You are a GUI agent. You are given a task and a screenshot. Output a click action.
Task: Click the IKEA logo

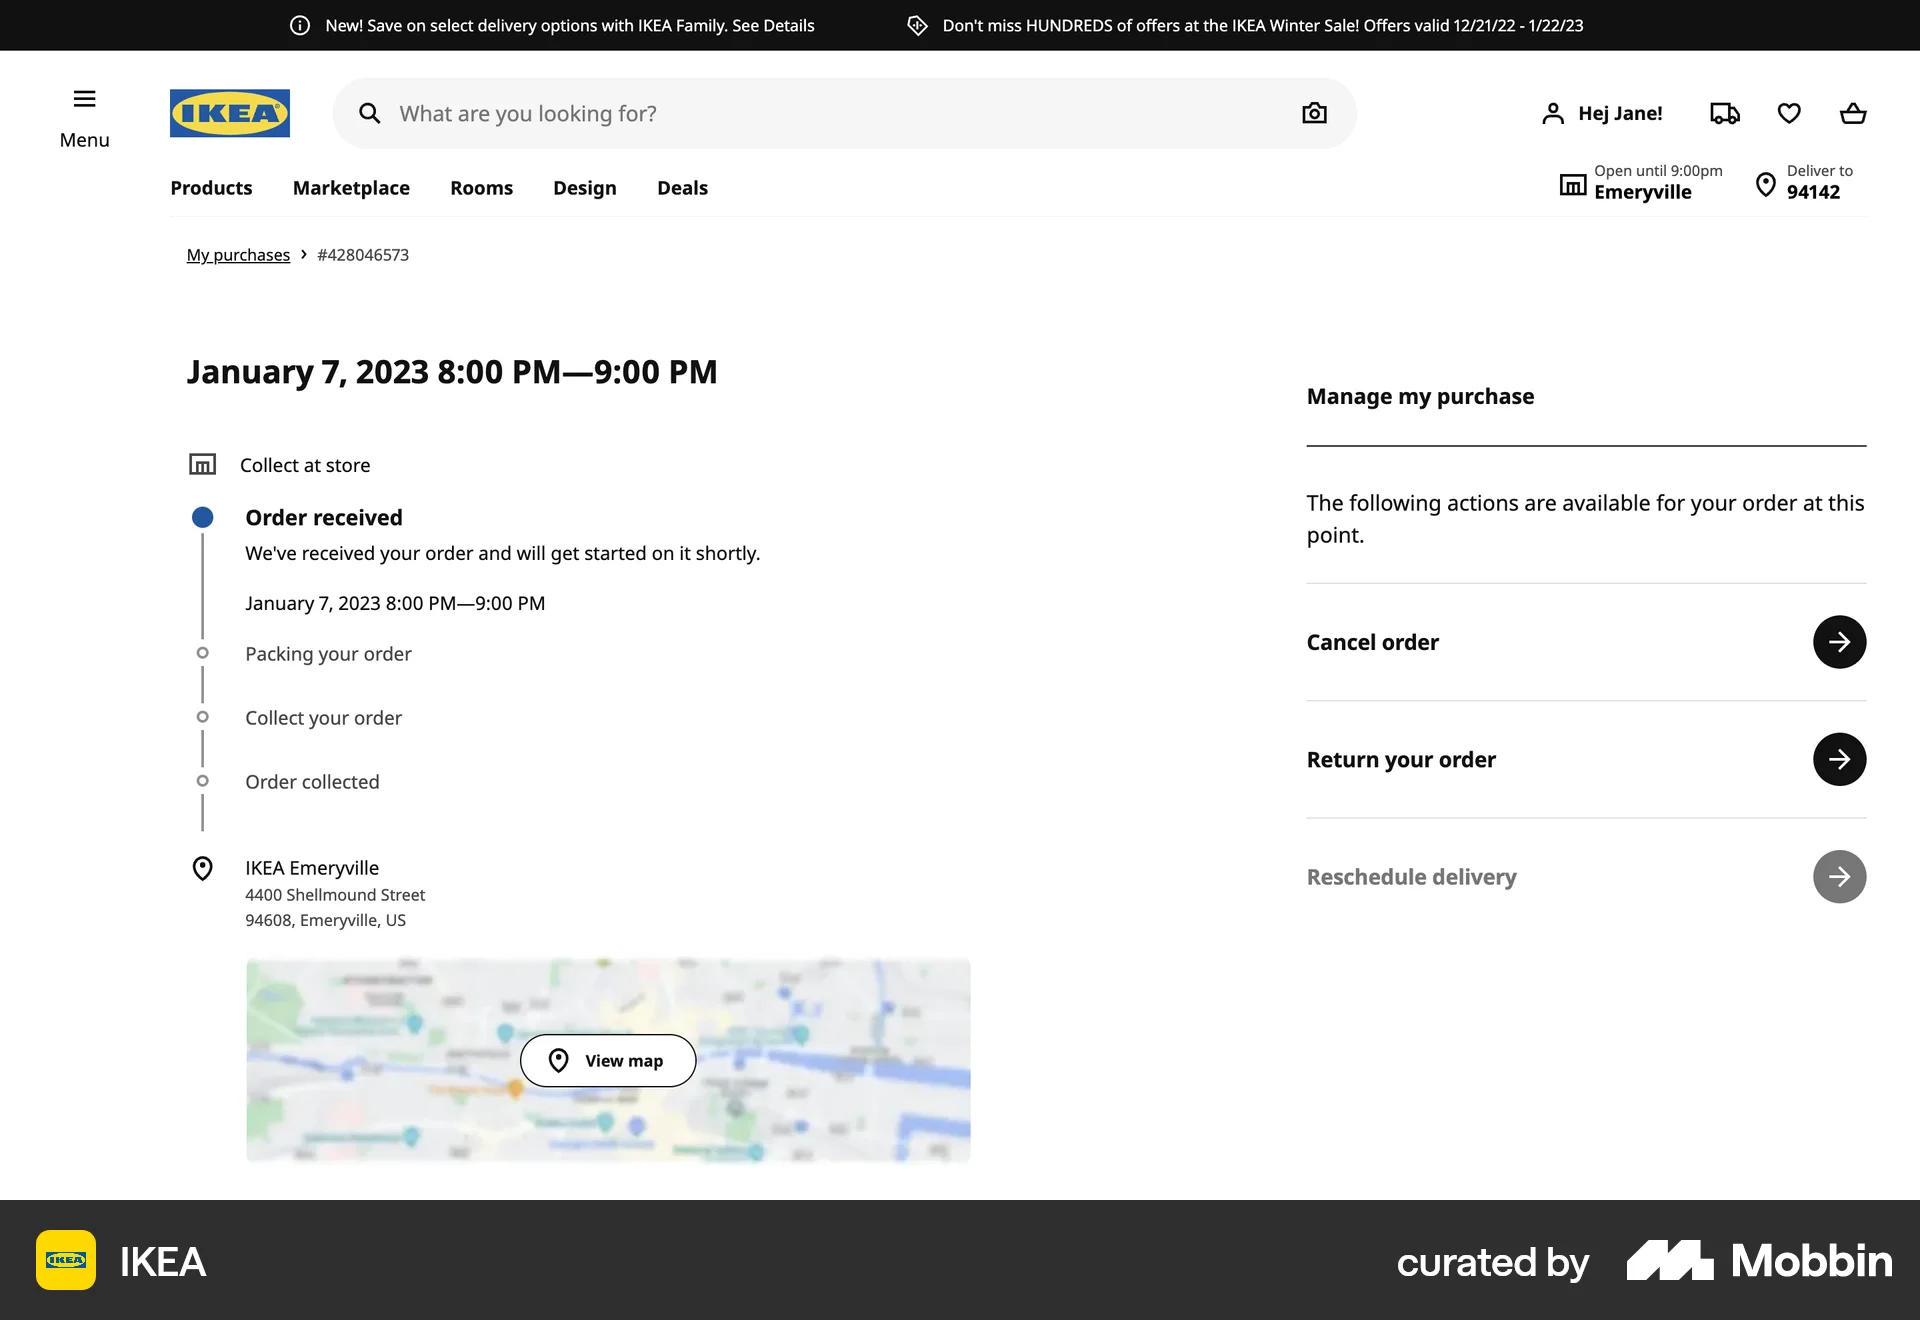click(229, 113)
